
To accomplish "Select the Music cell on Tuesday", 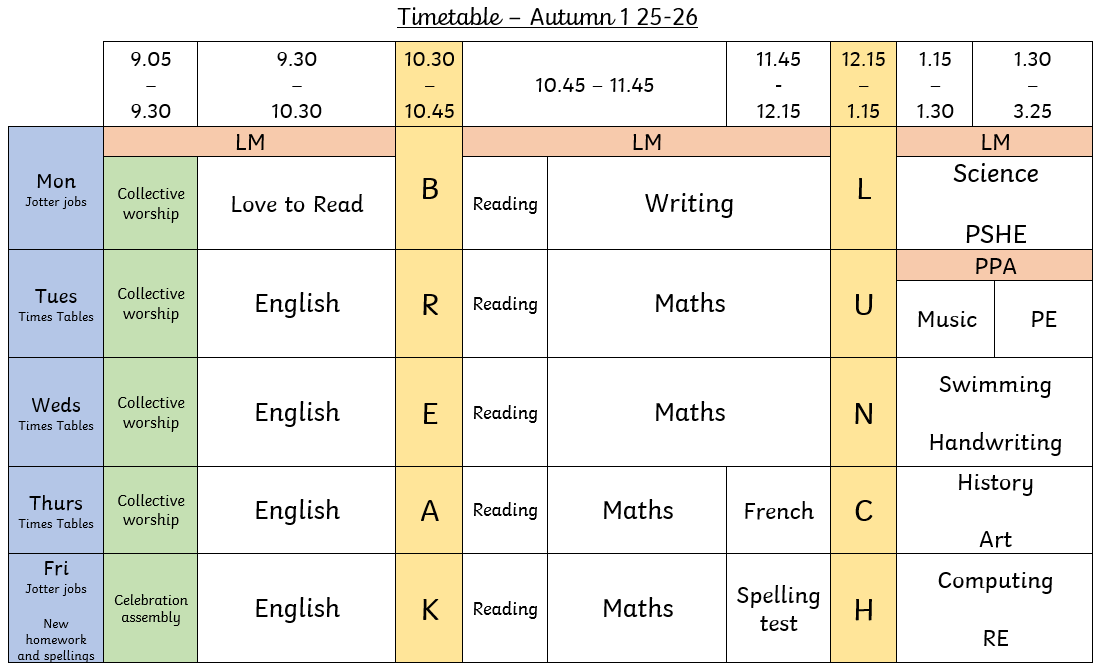I will pyautogui.click(x=946, y=319).
